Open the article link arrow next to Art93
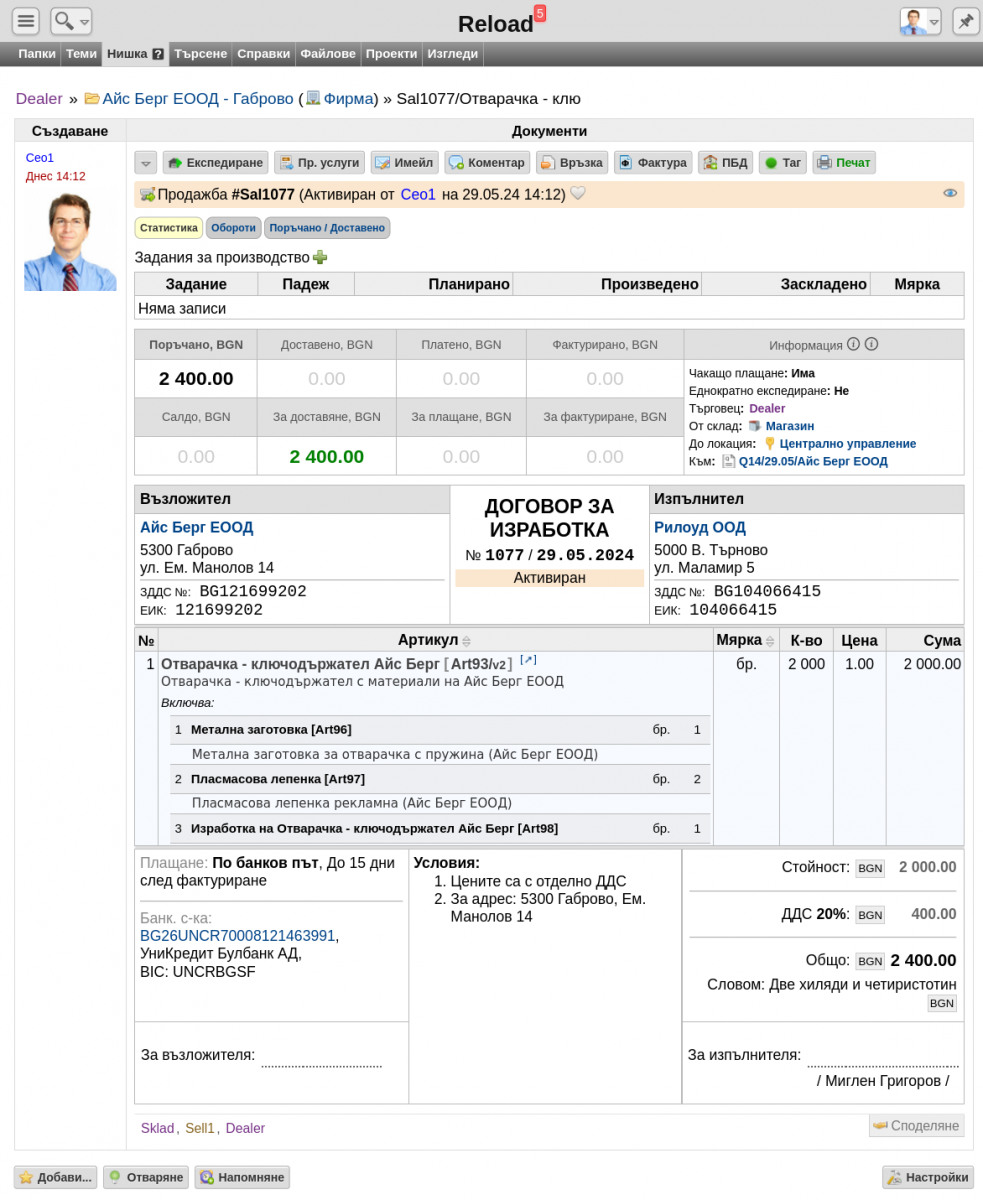 (x=529, y=660)
